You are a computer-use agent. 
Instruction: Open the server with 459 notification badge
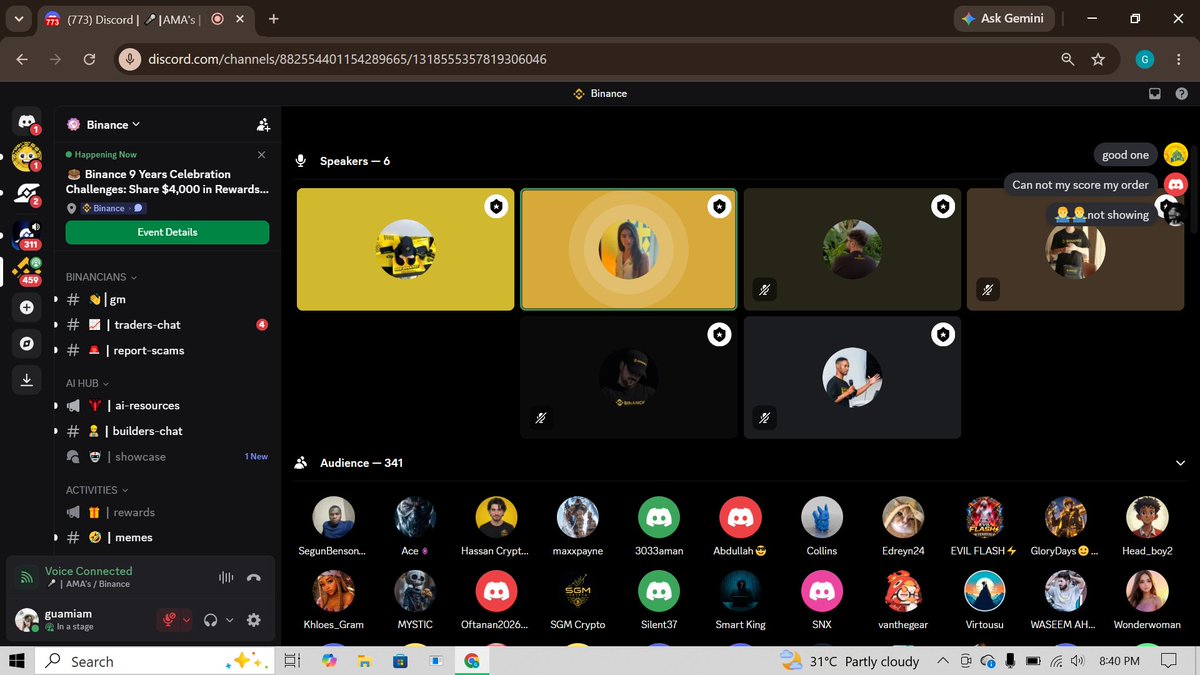click(x=27, y=270)
